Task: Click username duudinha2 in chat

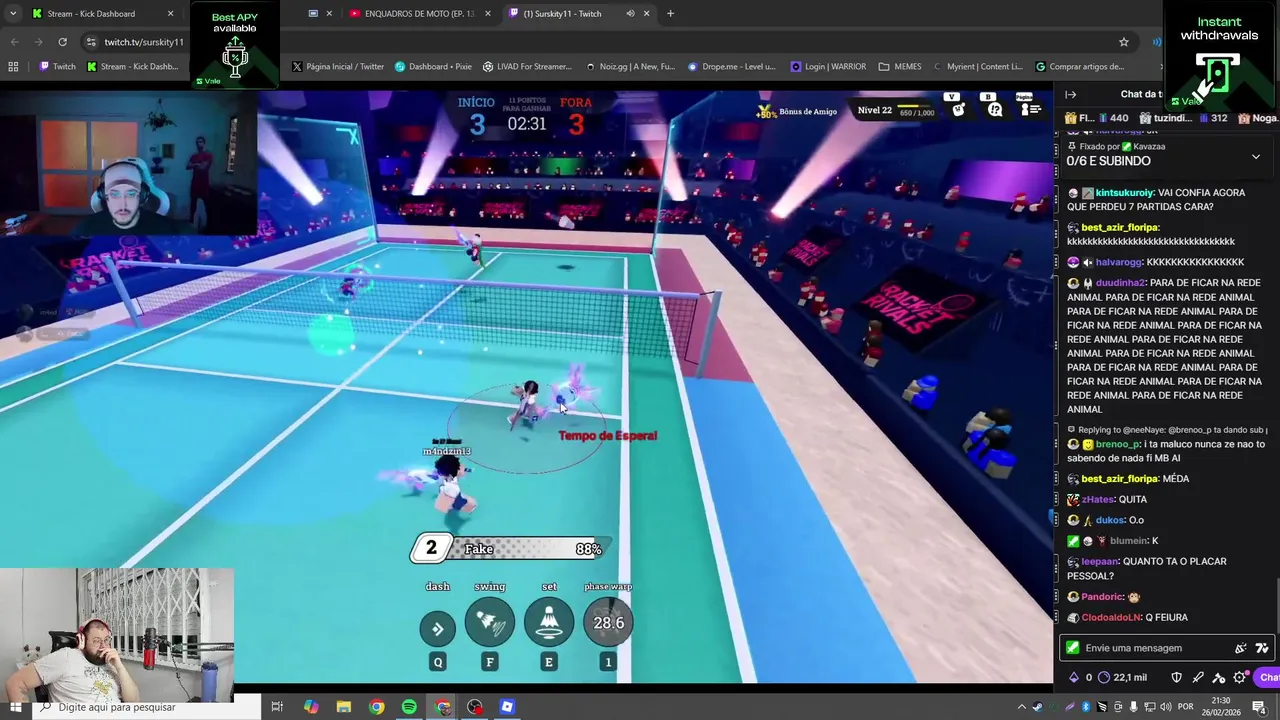Action: coord(1120,283)
